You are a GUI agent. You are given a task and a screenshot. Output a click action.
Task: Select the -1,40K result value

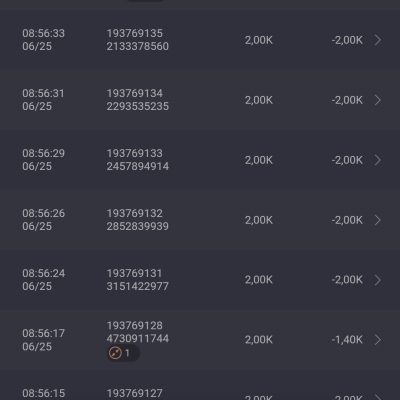(x=347, y=340)
